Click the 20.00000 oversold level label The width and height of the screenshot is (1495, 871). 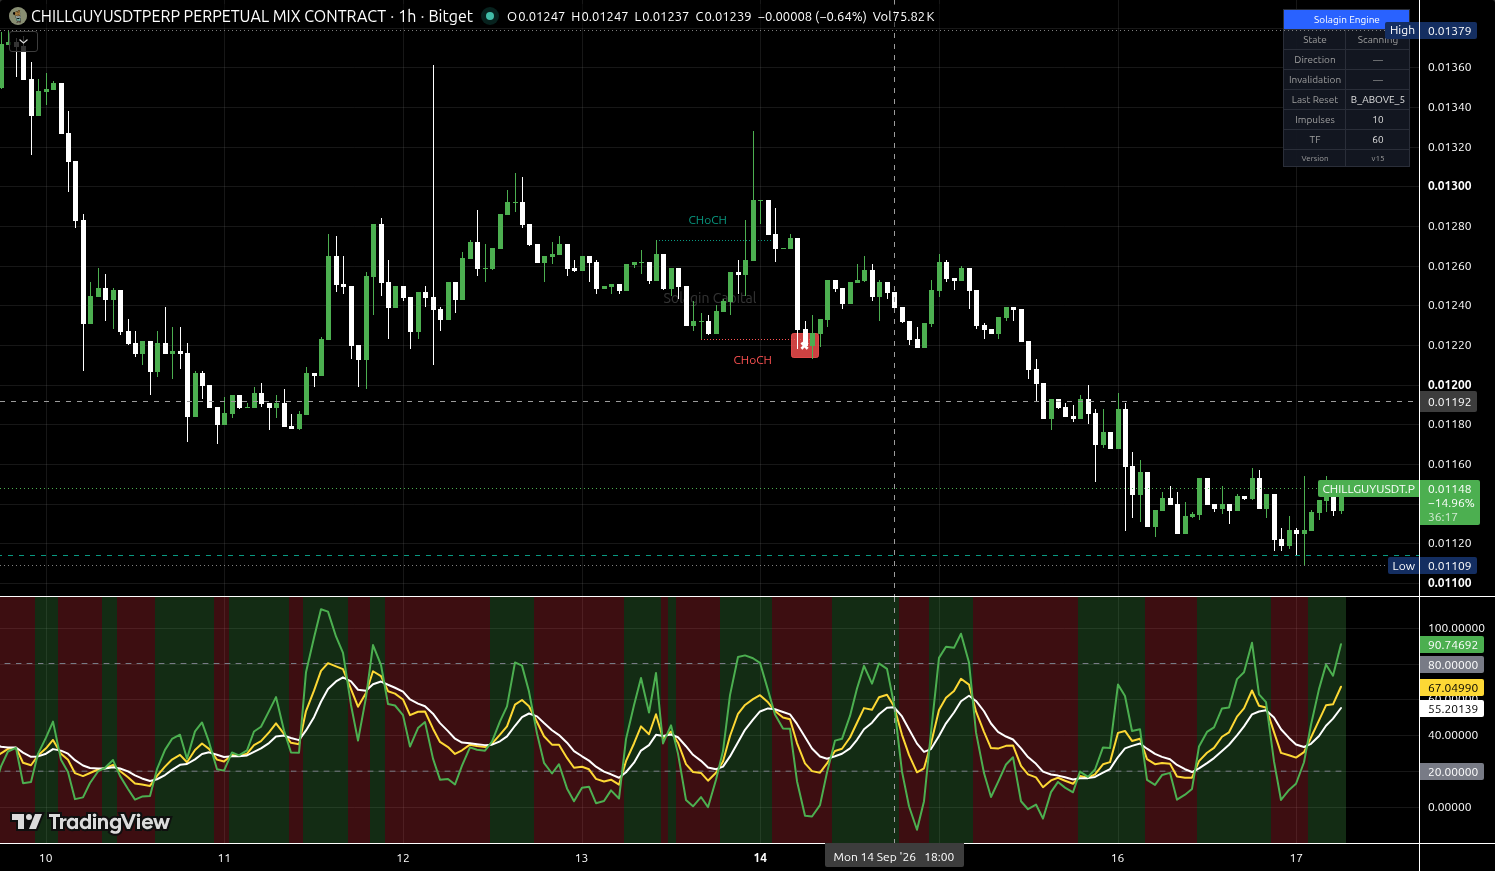(x=1452, y=772)
